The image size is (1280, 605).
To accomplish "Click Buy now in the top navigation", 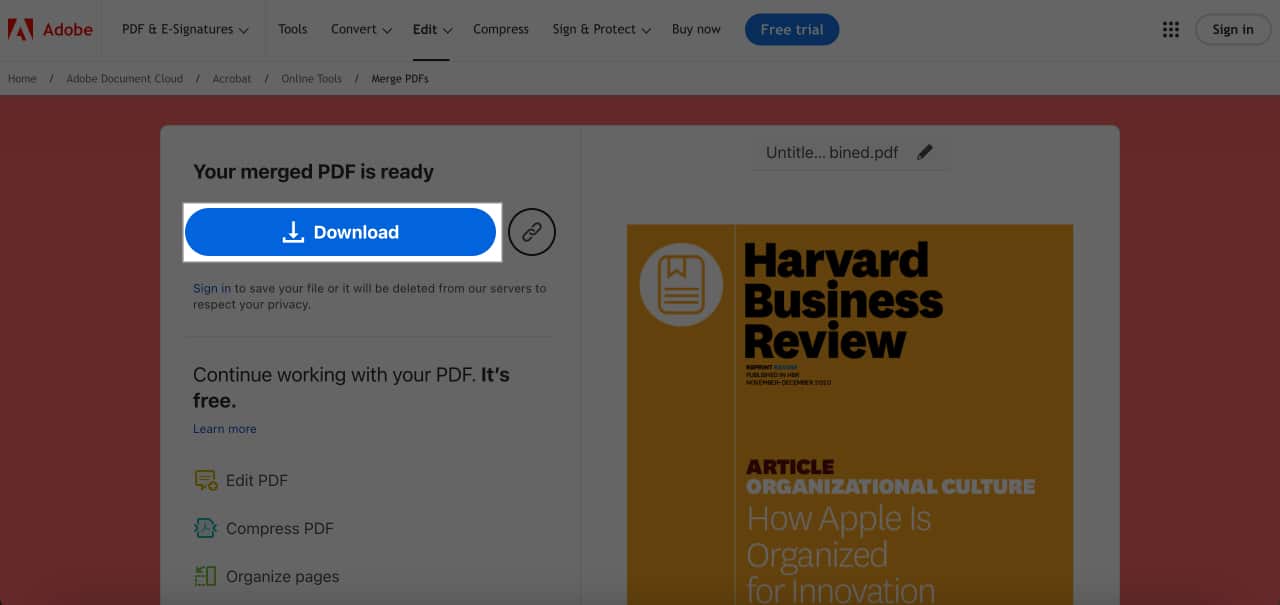I will [x=696, y=29].
